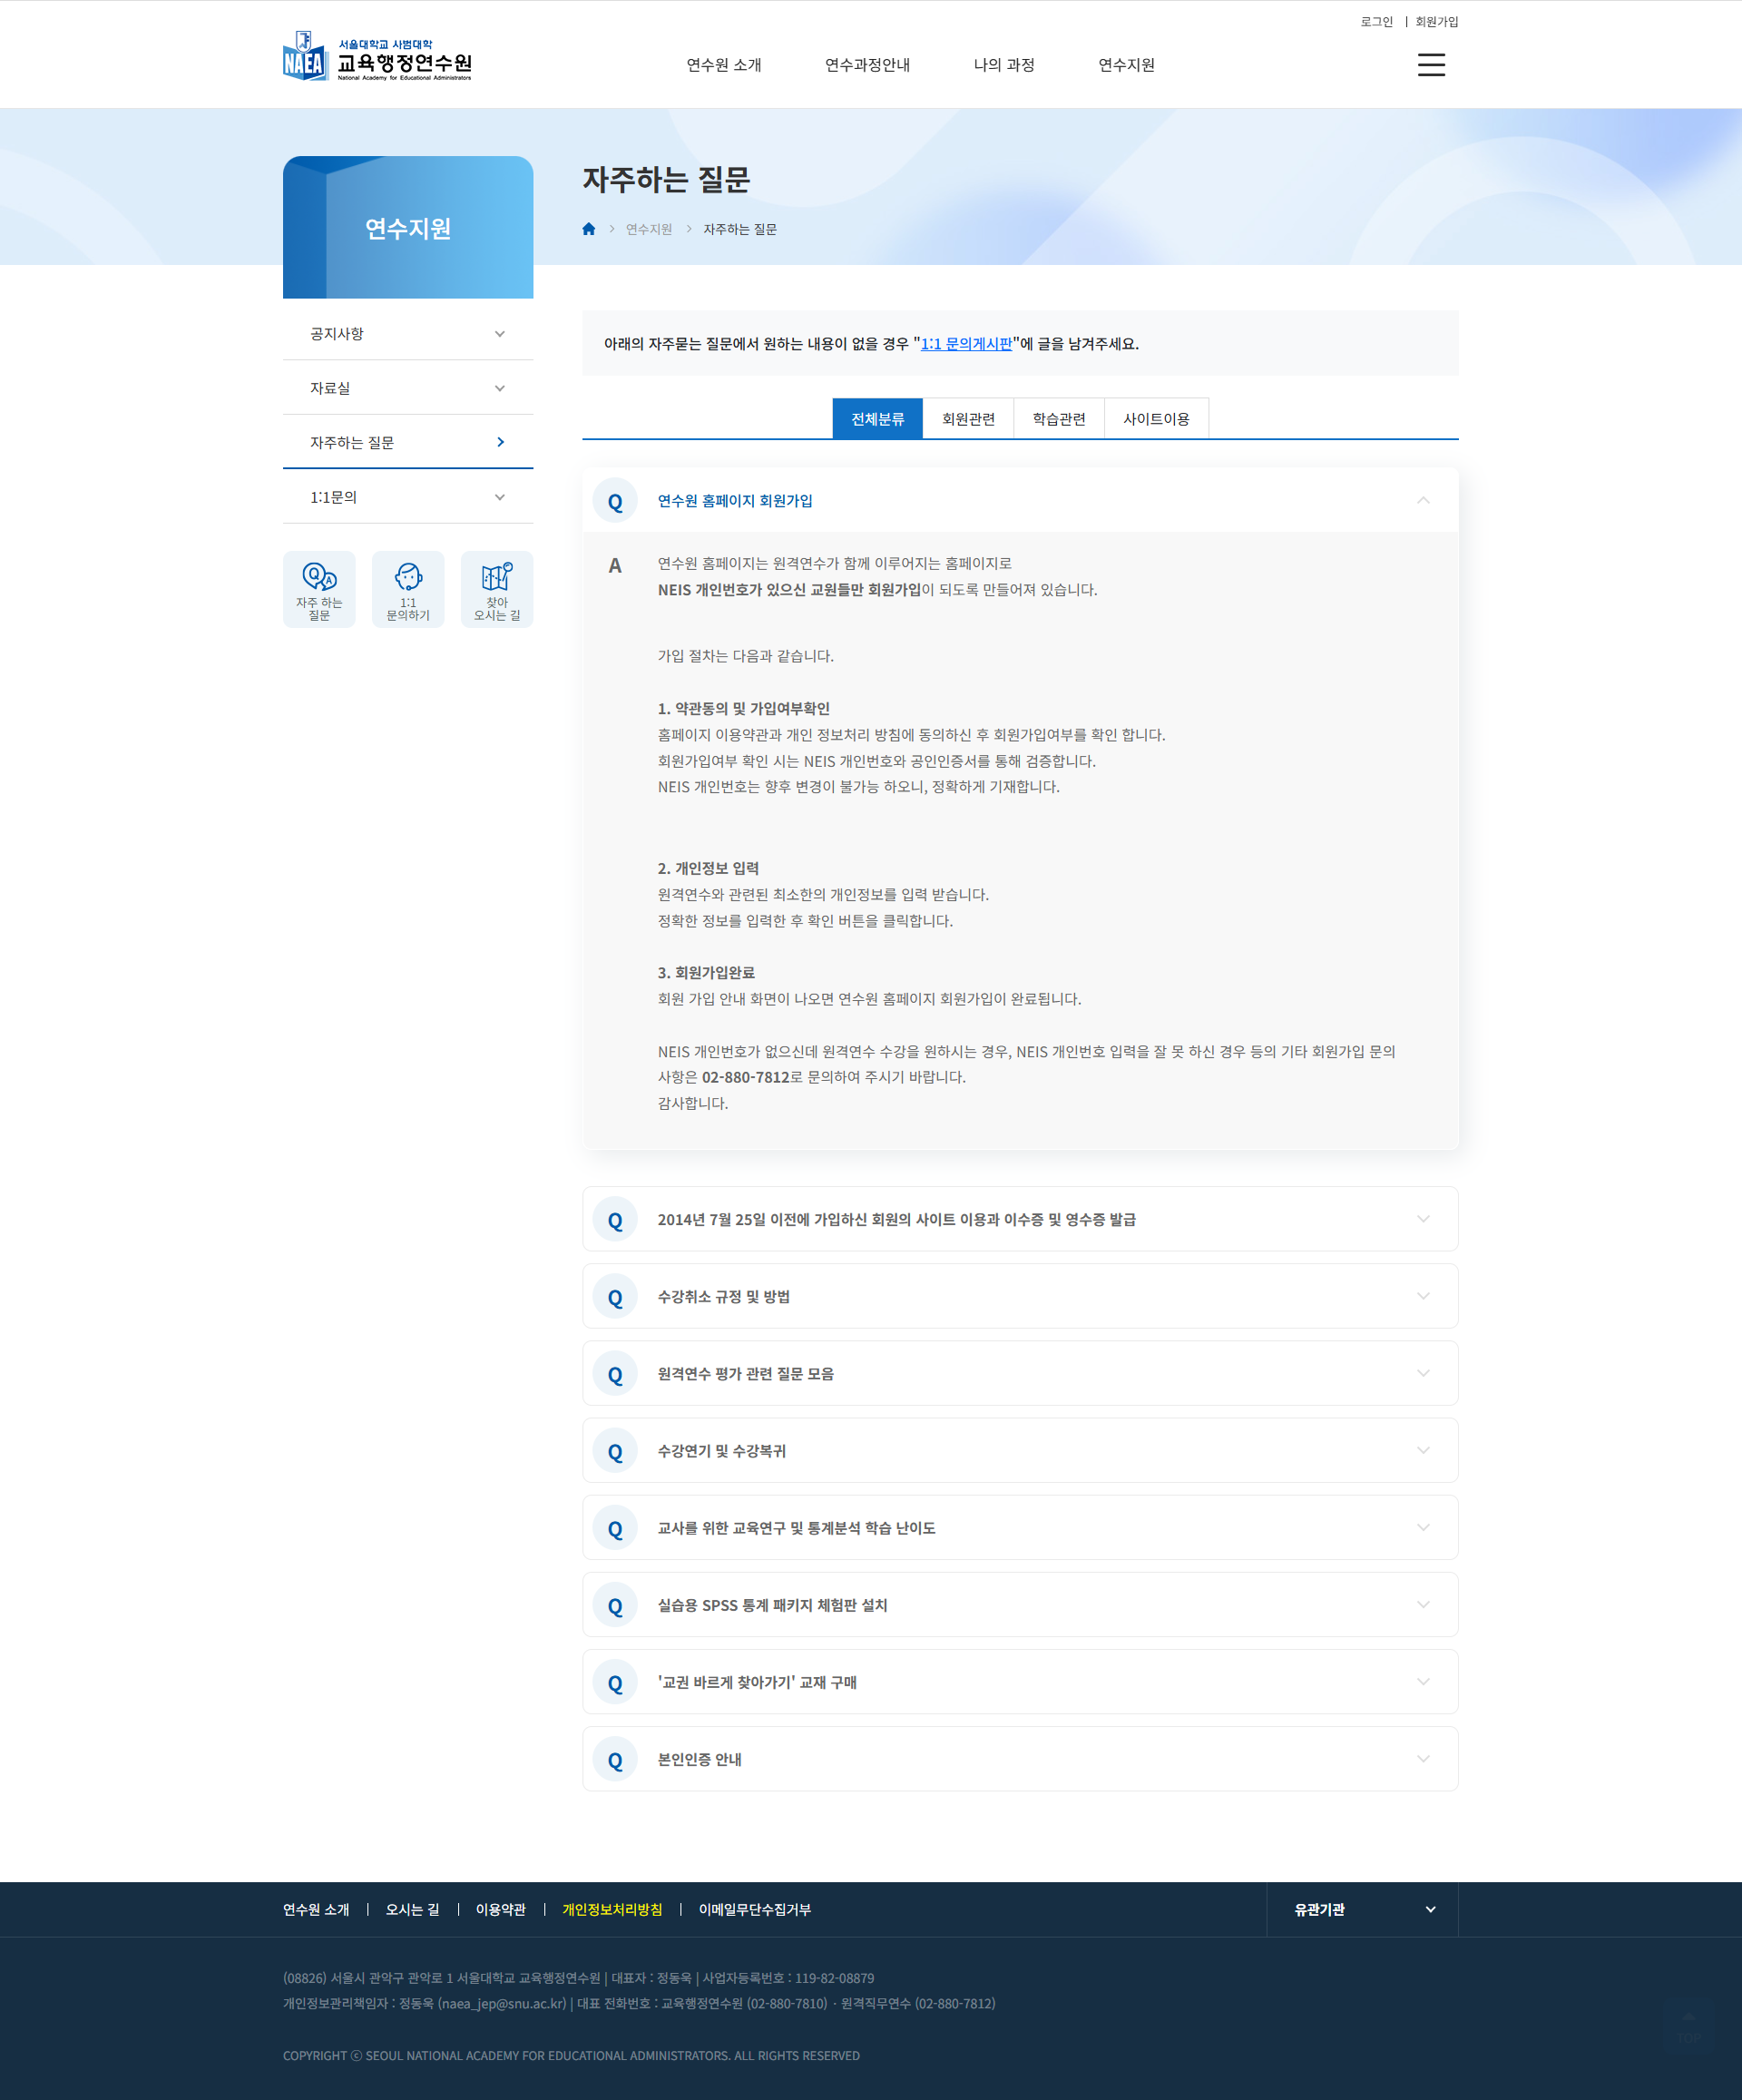Image resolution: width=1742 pixels, height=2100 pixels.
Task: Click the Q icon of 수강취소 규정
Action: pyautogui.click(x=615, y=1297)
